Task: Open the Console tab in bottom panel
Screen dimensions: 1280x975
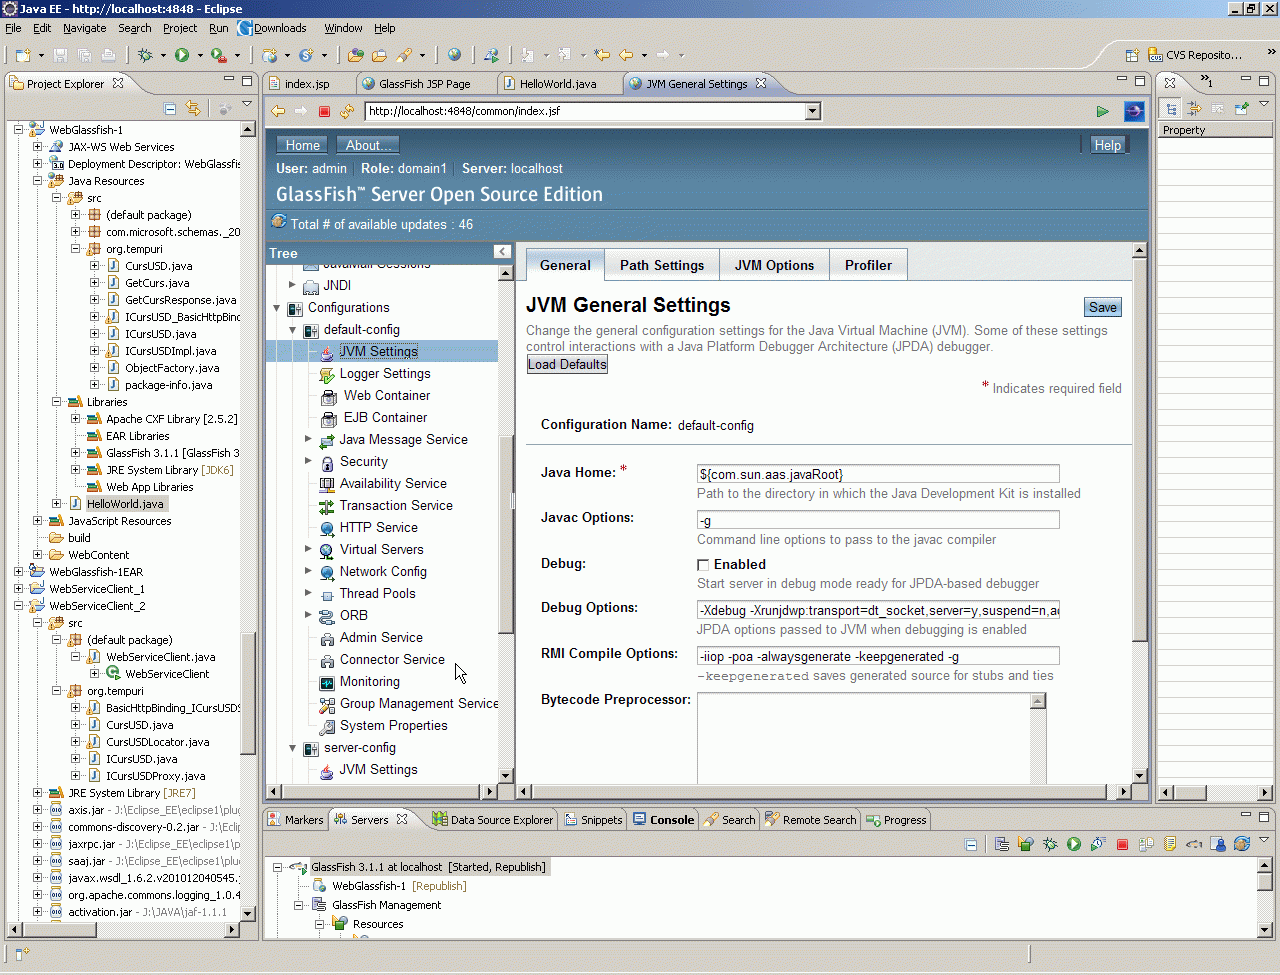Action: [x=663, y=819]
